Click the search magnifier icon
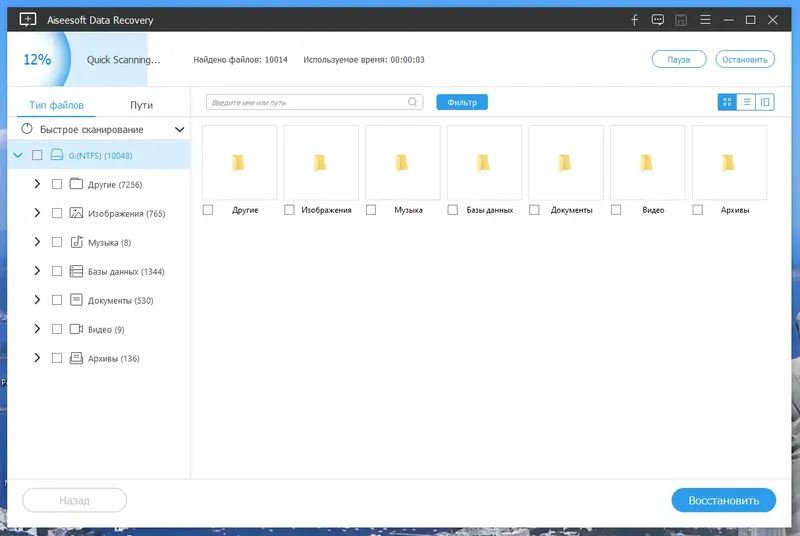 [x=412, y=102]
